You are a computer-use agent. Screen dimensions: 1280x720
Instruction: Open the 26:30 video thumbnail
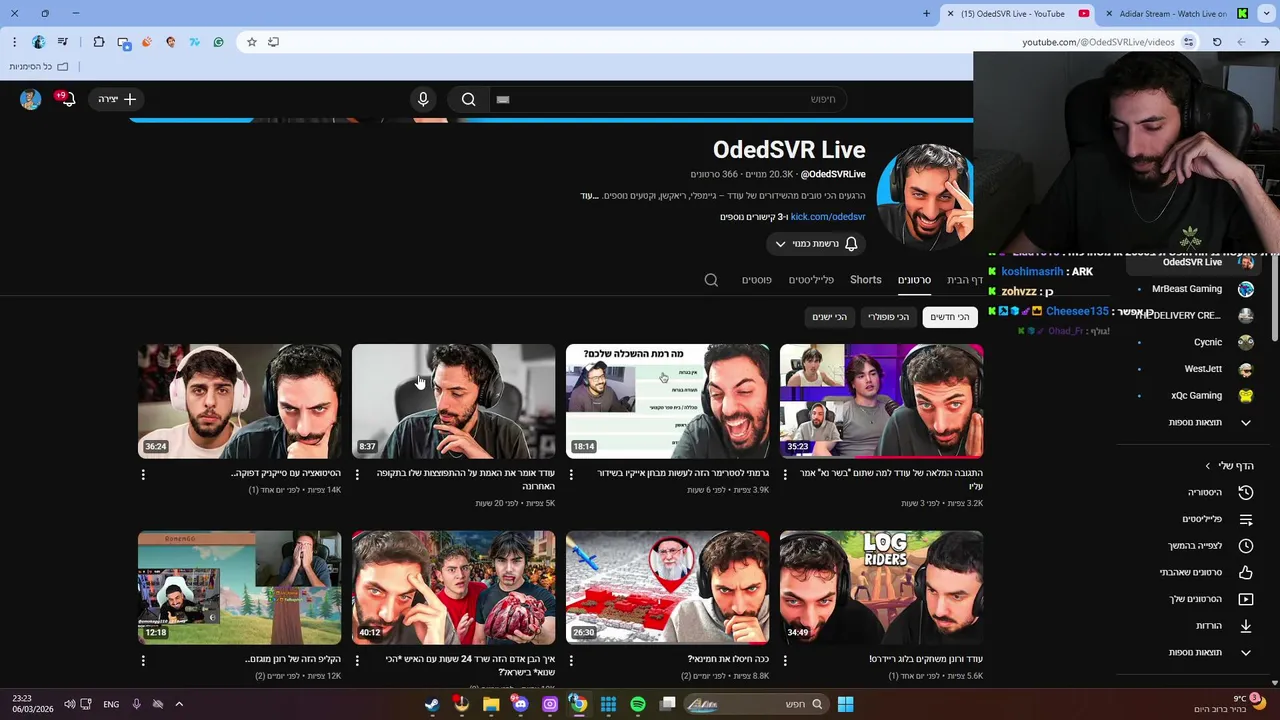pyautogui.click(x=667, y=587)
